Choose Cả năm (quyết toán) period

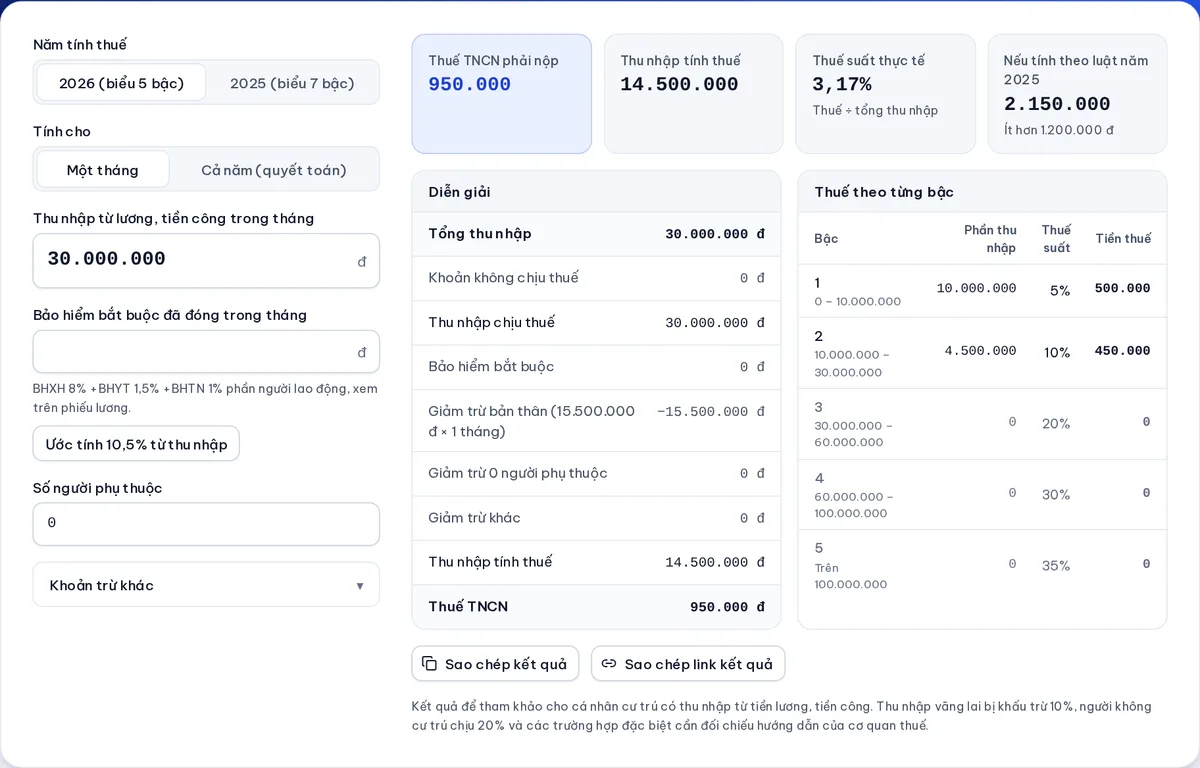pos(274,170)
